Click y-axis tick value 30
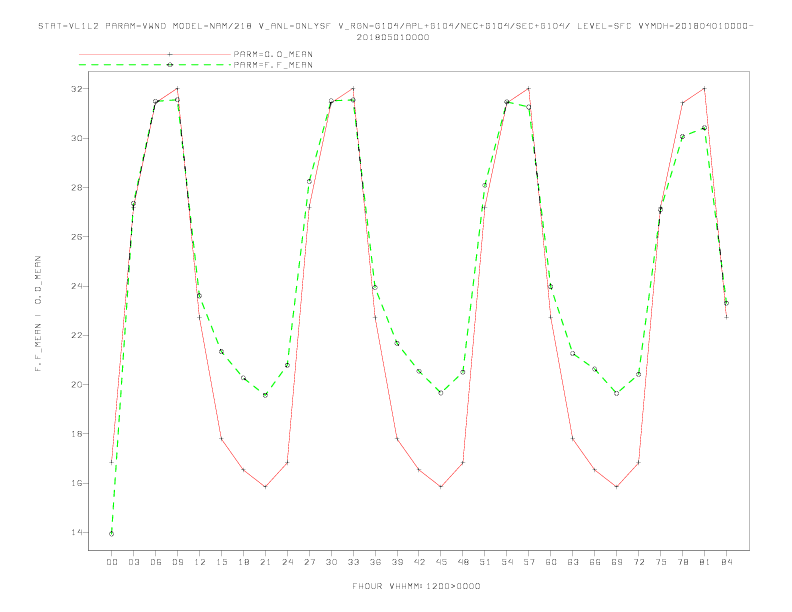This screenshot has height=612, width=792. pyautogui.click(x=76, y=138)
